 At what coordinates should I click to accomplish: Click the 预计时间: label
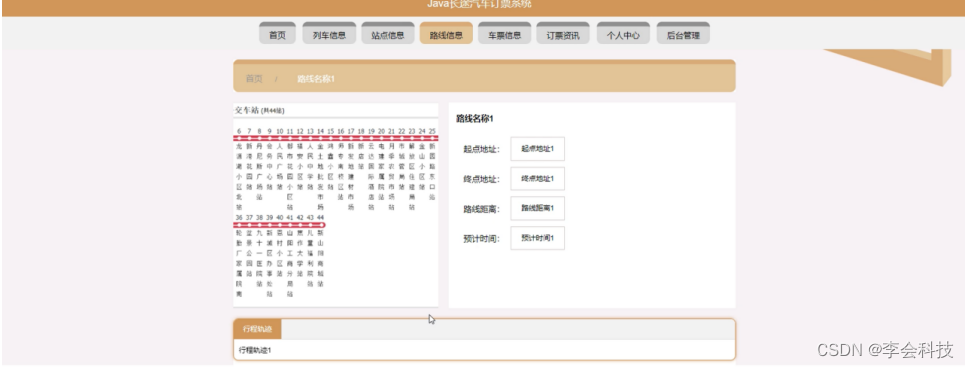coord(481,239)
